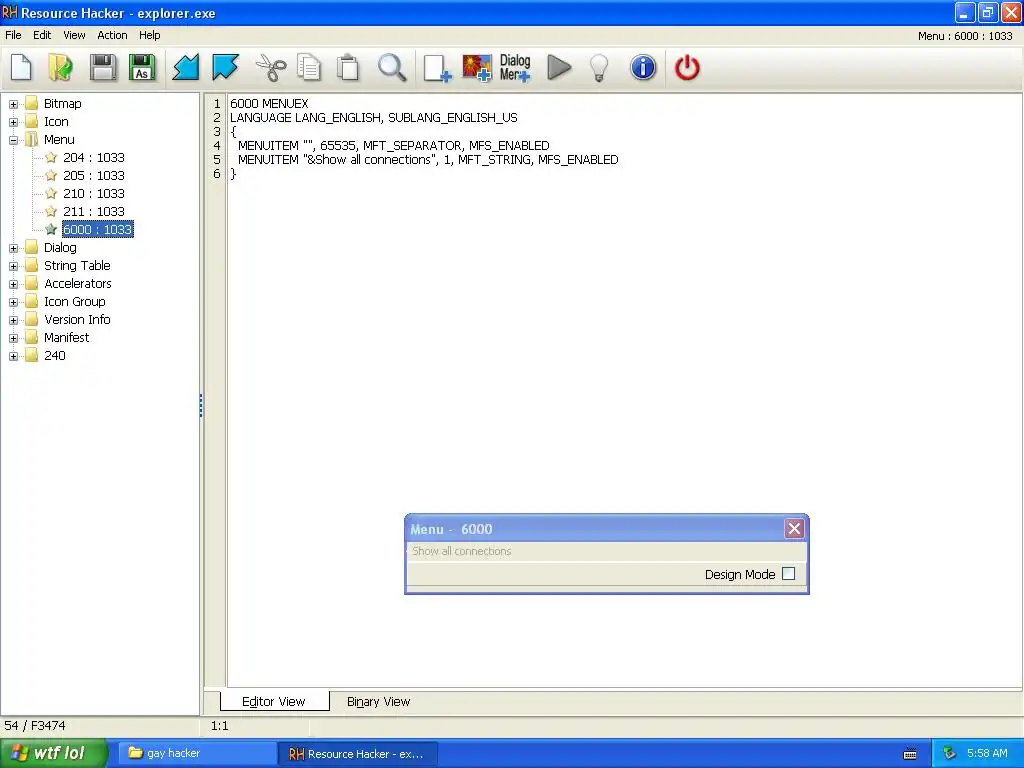The width and height of the screenshot is (1024, 768).
Task: Click the light bulb icon
Action: pos(599,68)
